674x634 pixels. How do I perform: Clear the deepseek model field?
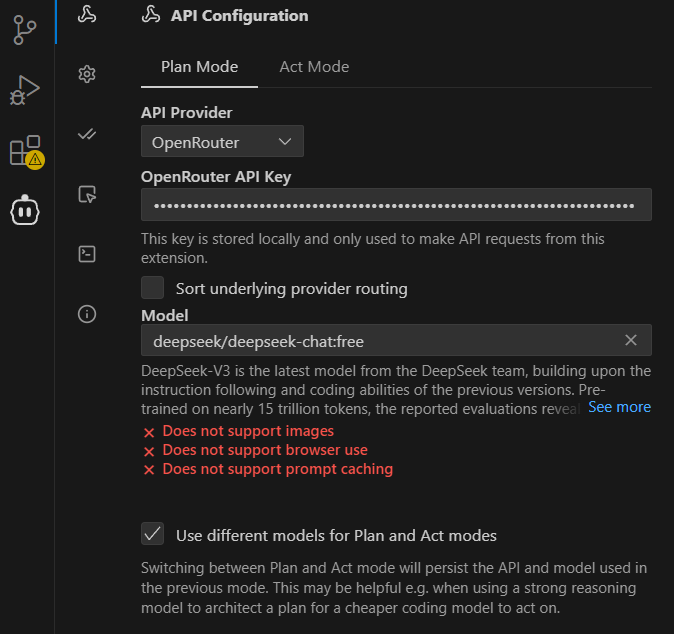(x=631, y=340)
